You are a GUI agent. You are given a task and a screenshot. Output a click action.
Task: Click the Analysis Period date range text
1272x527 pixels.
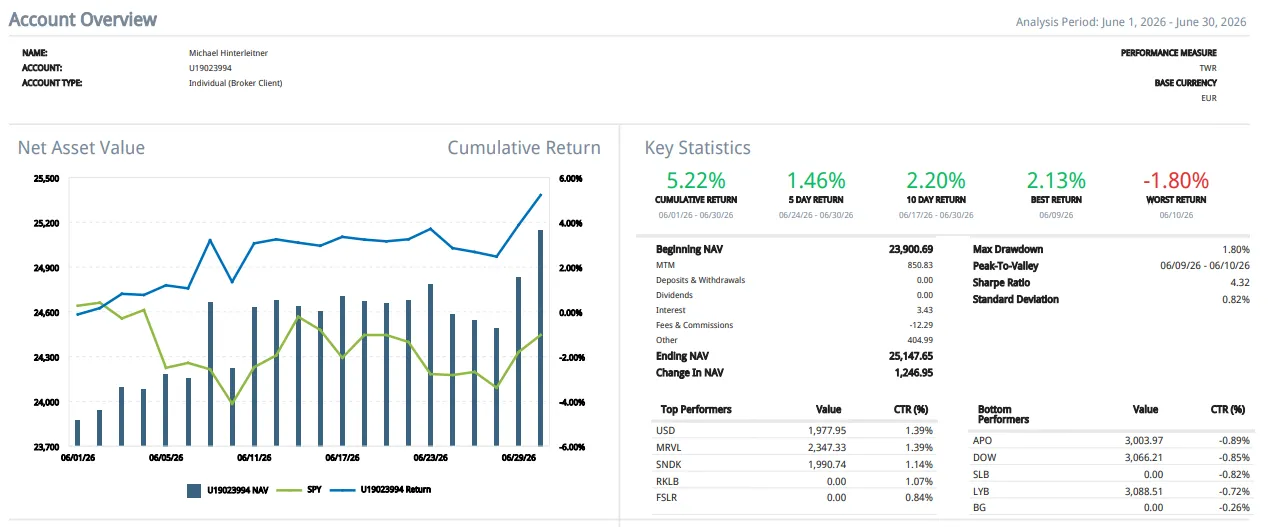pyautogui.click(x=1131, y=22)
